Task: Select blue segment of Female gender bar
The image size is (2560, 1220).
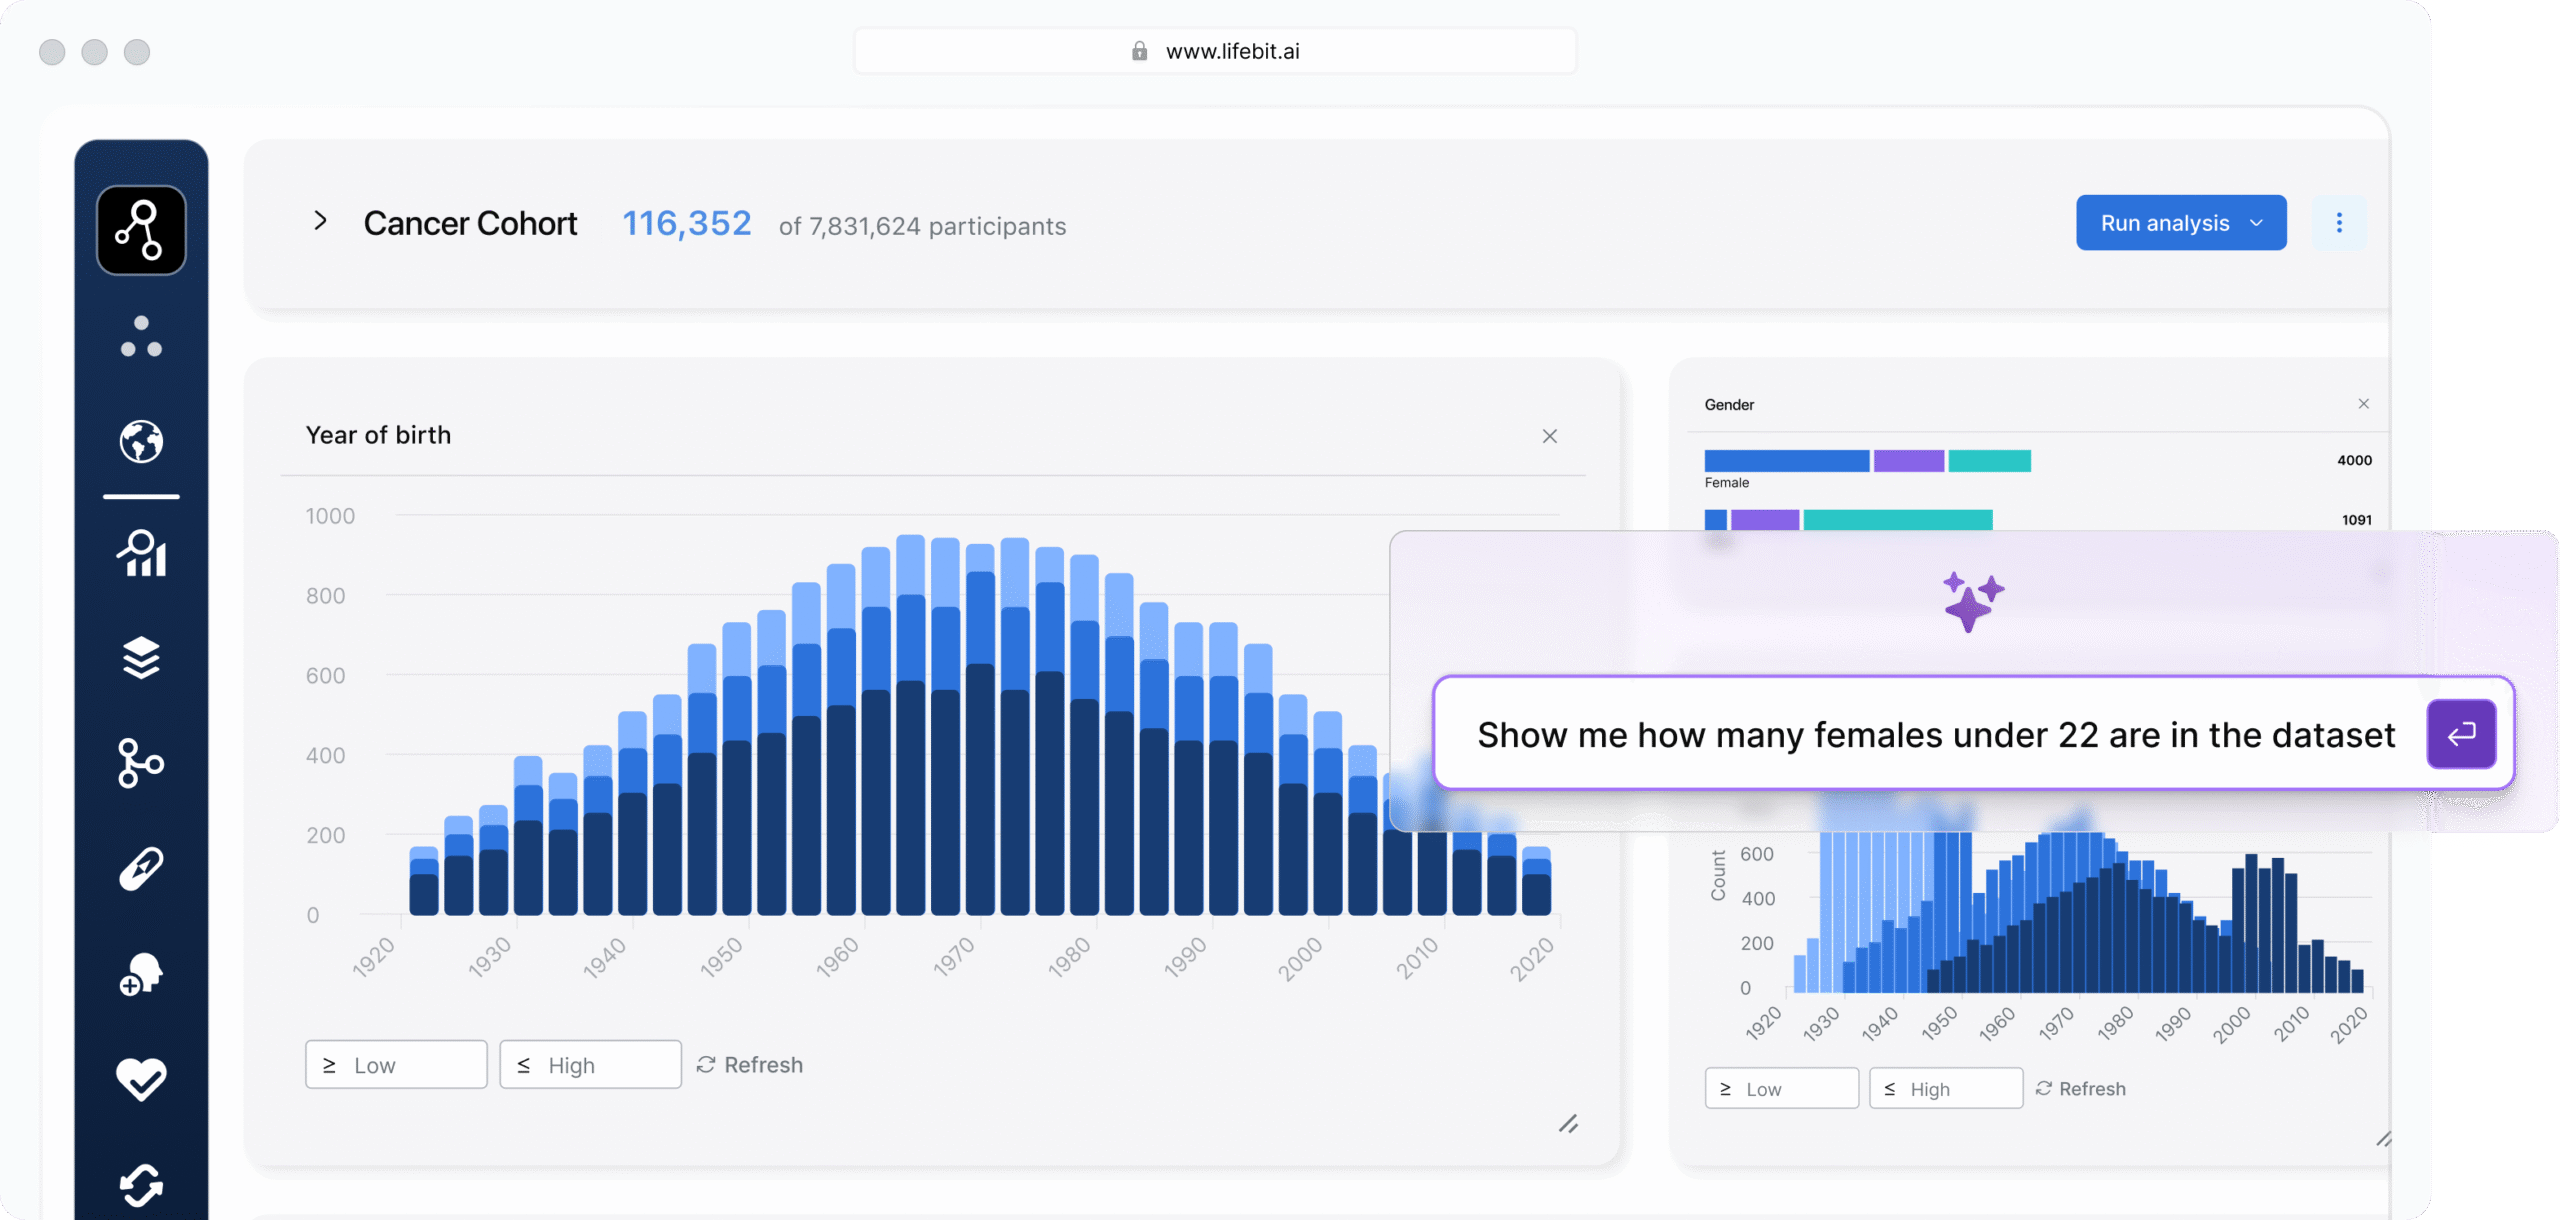Action: [1786, 461]
